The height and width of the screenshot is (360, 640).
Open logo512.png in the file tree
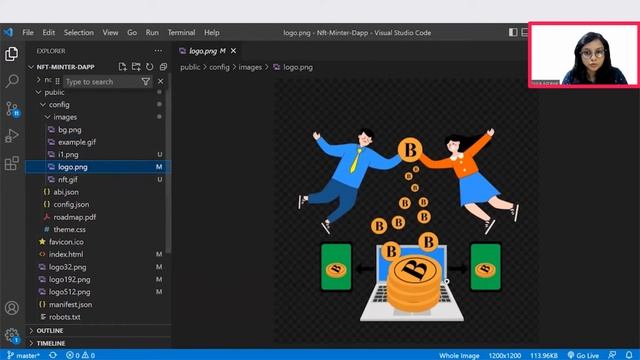point(69,292)
